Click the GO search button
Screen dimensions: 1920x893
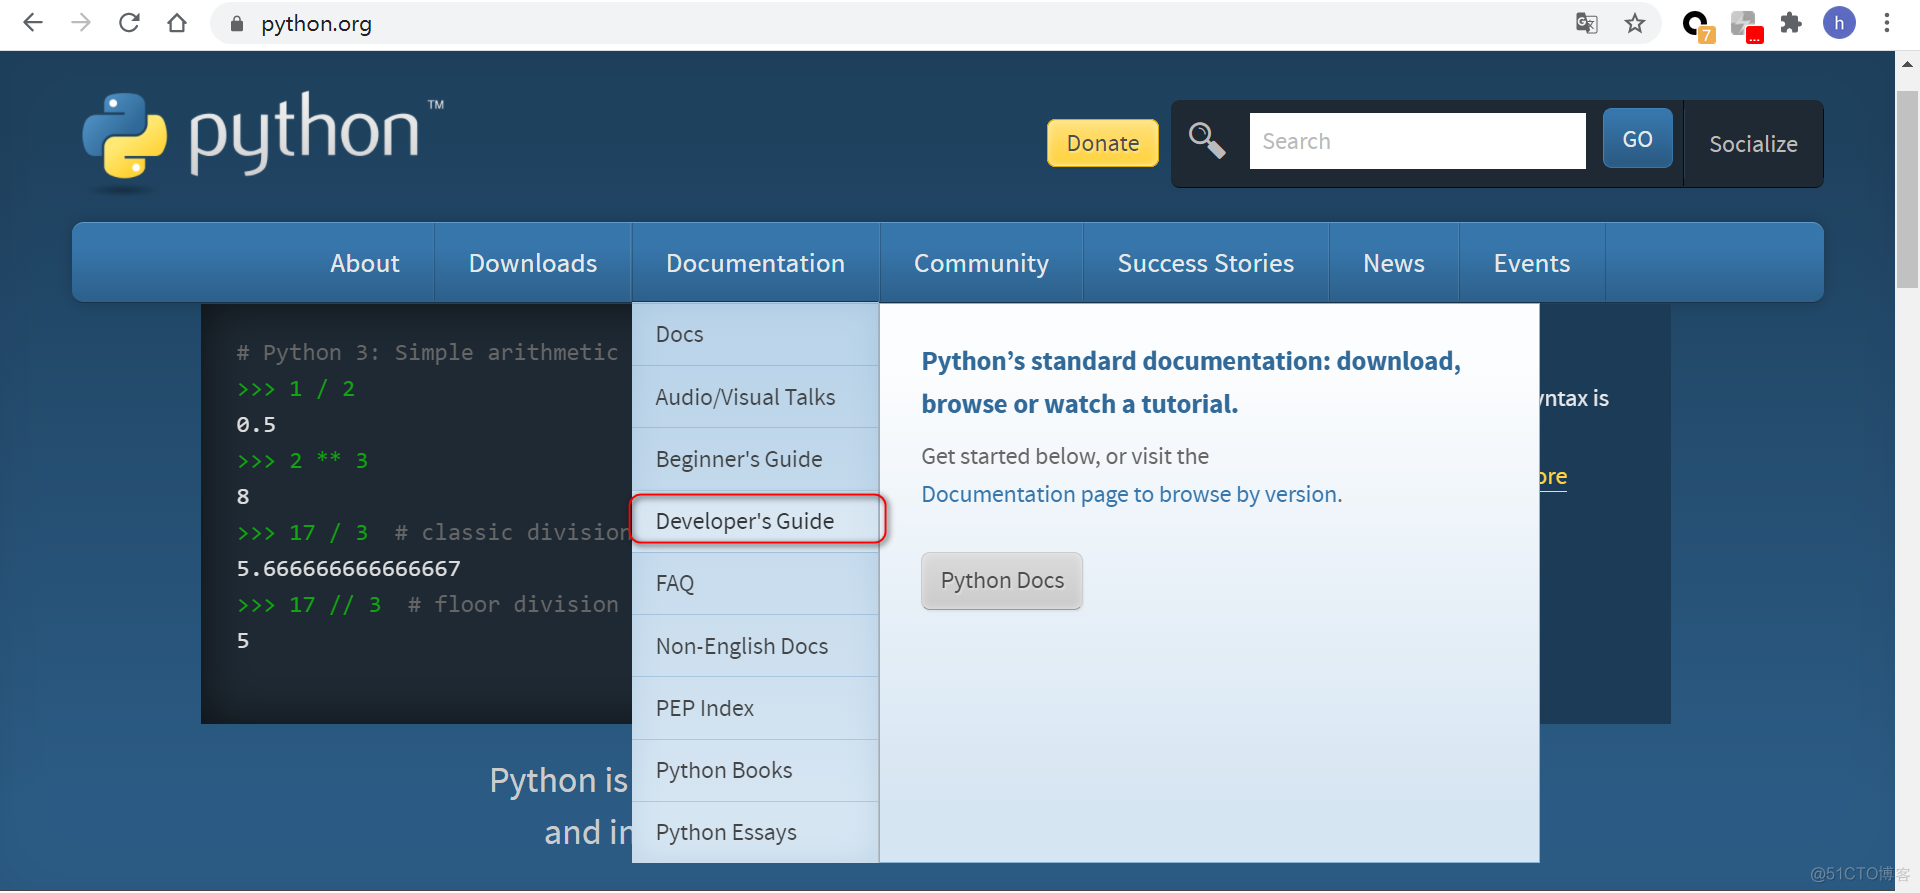1637,139
